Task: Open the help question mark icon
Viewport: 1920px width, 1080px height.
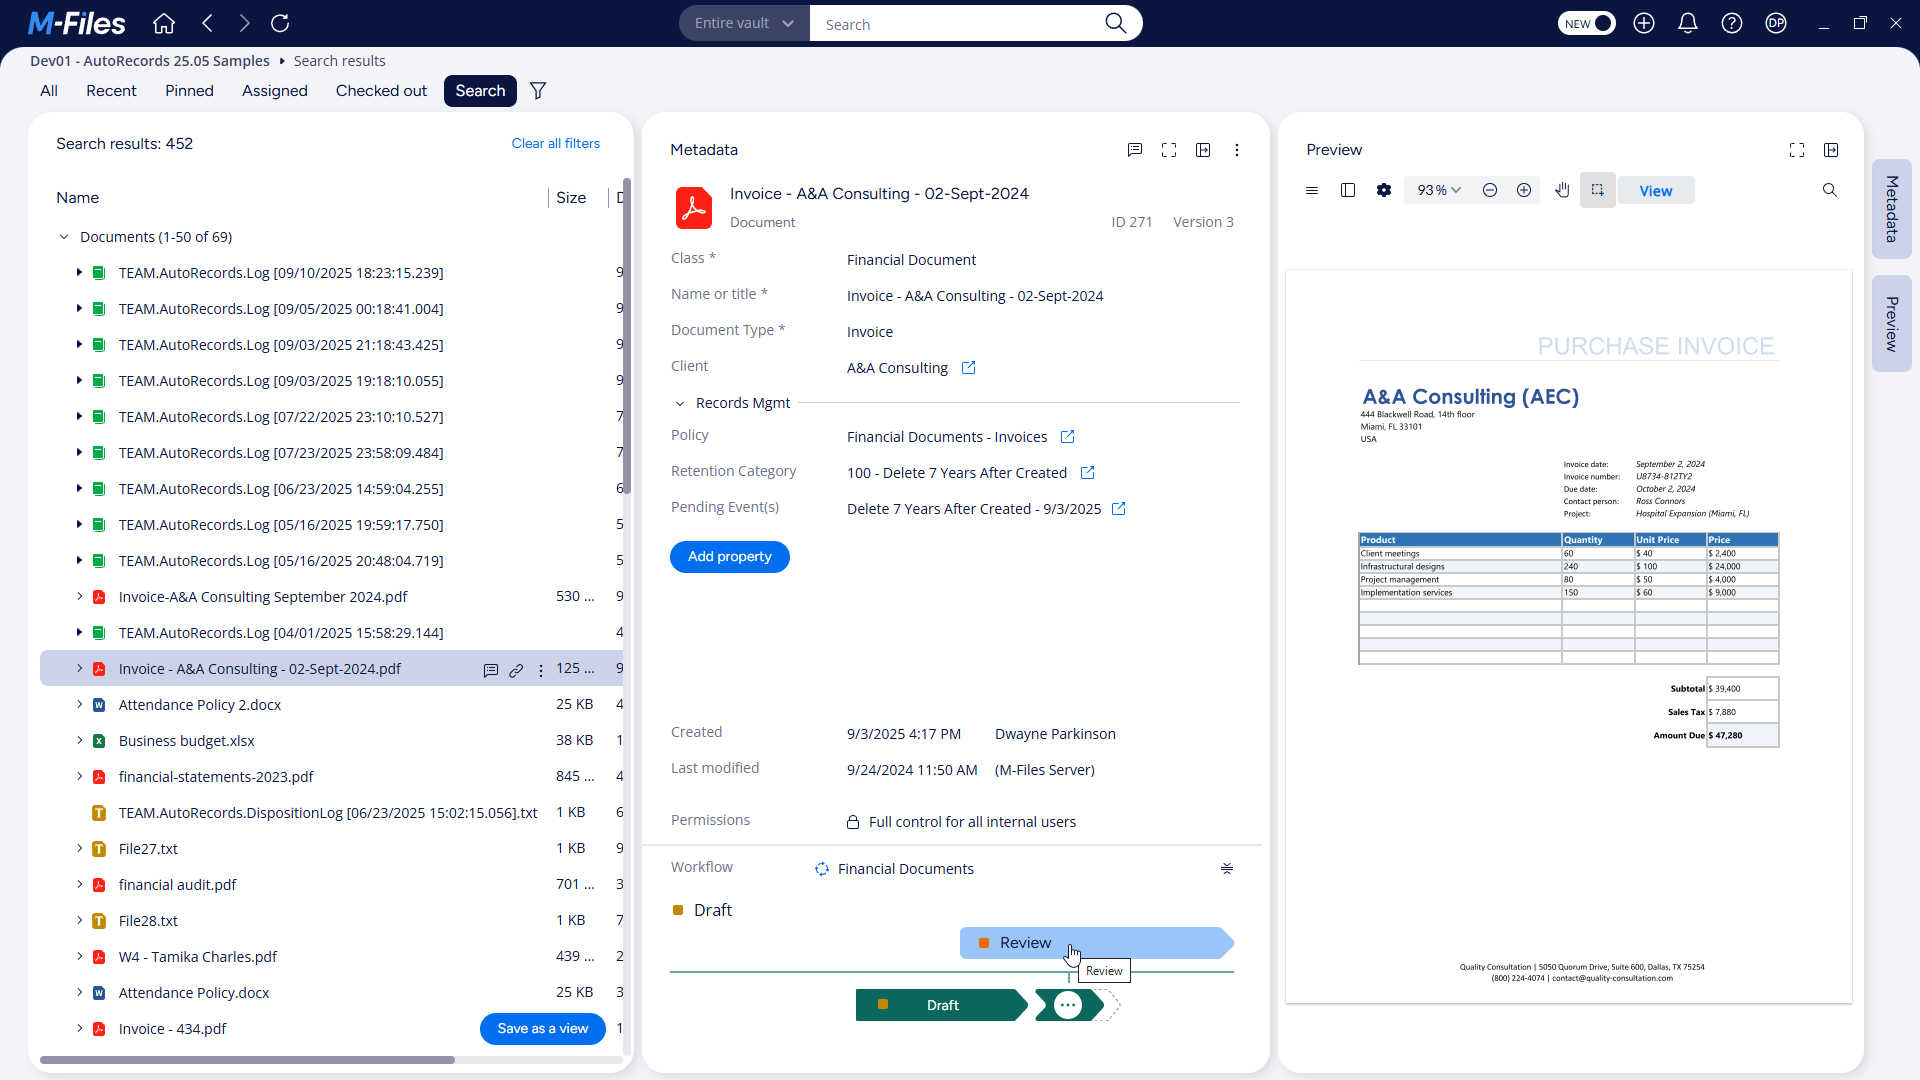Action: (1732, 23)
